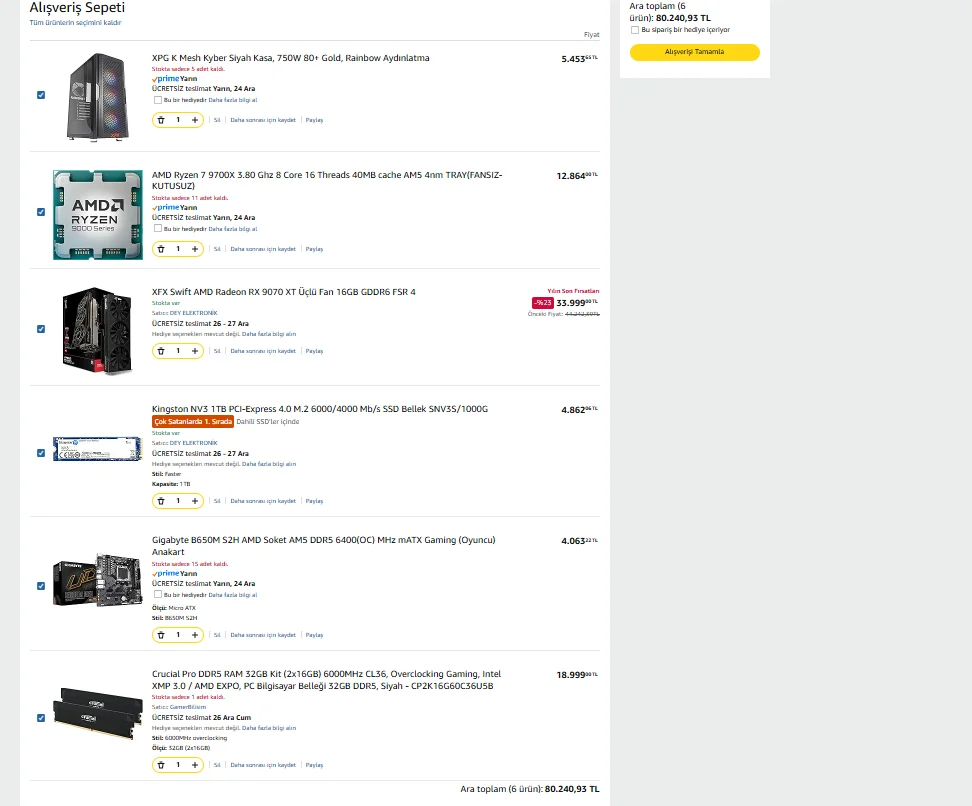The height and width of the screenshot is (806, 972).
Task: Check 'Bu sipariş bir hediye içeriyor' box
Action: tap(635, 30)
